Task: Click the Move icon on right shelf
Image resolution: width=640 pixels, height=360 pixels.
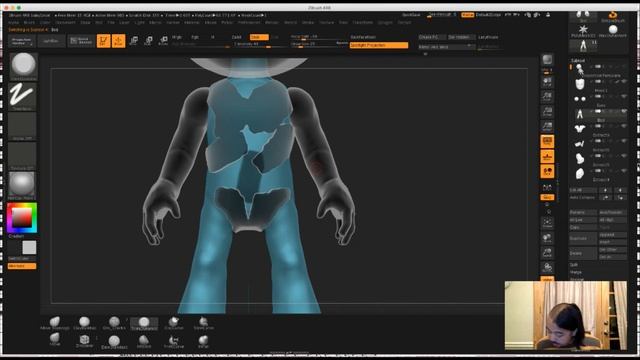Action: tap(547, 238)
